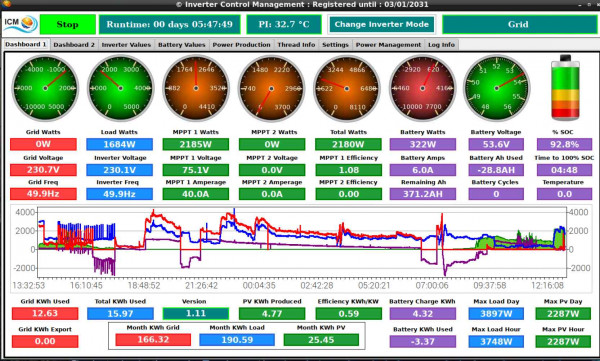
Task: Click the Grid status button
Action: coord(518,25)
